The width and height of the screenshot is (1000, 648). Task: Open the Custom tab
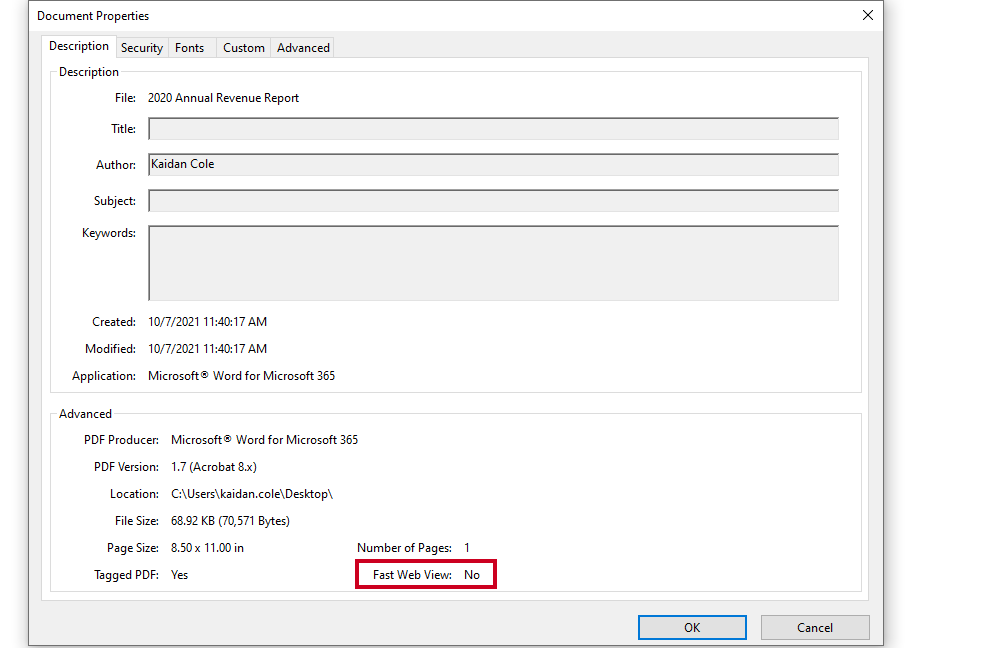244,48
